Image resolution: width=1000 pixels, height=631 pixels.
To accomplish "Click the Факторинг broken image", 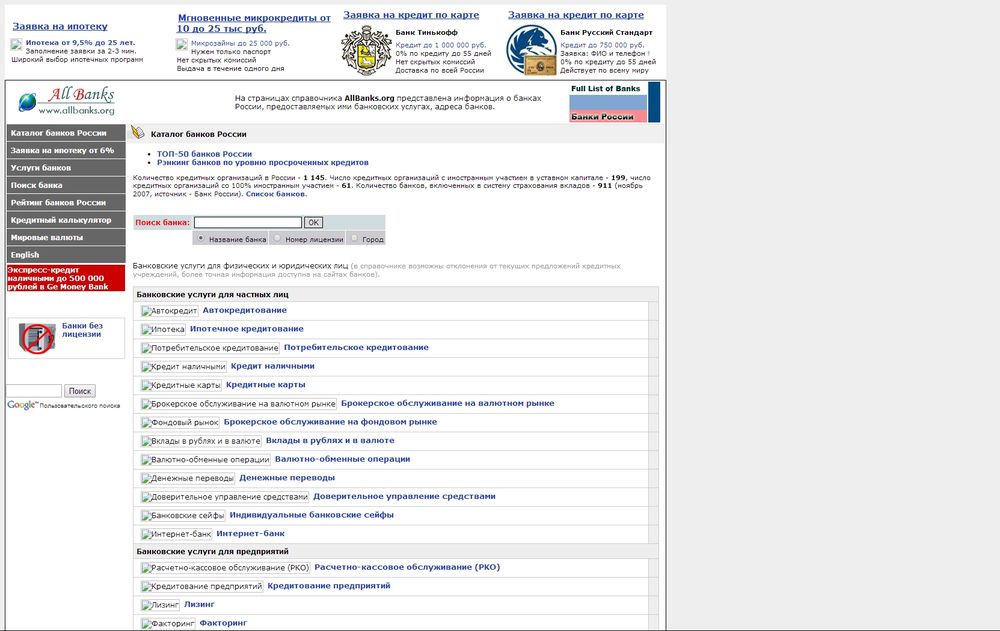I will pos(168,623).
